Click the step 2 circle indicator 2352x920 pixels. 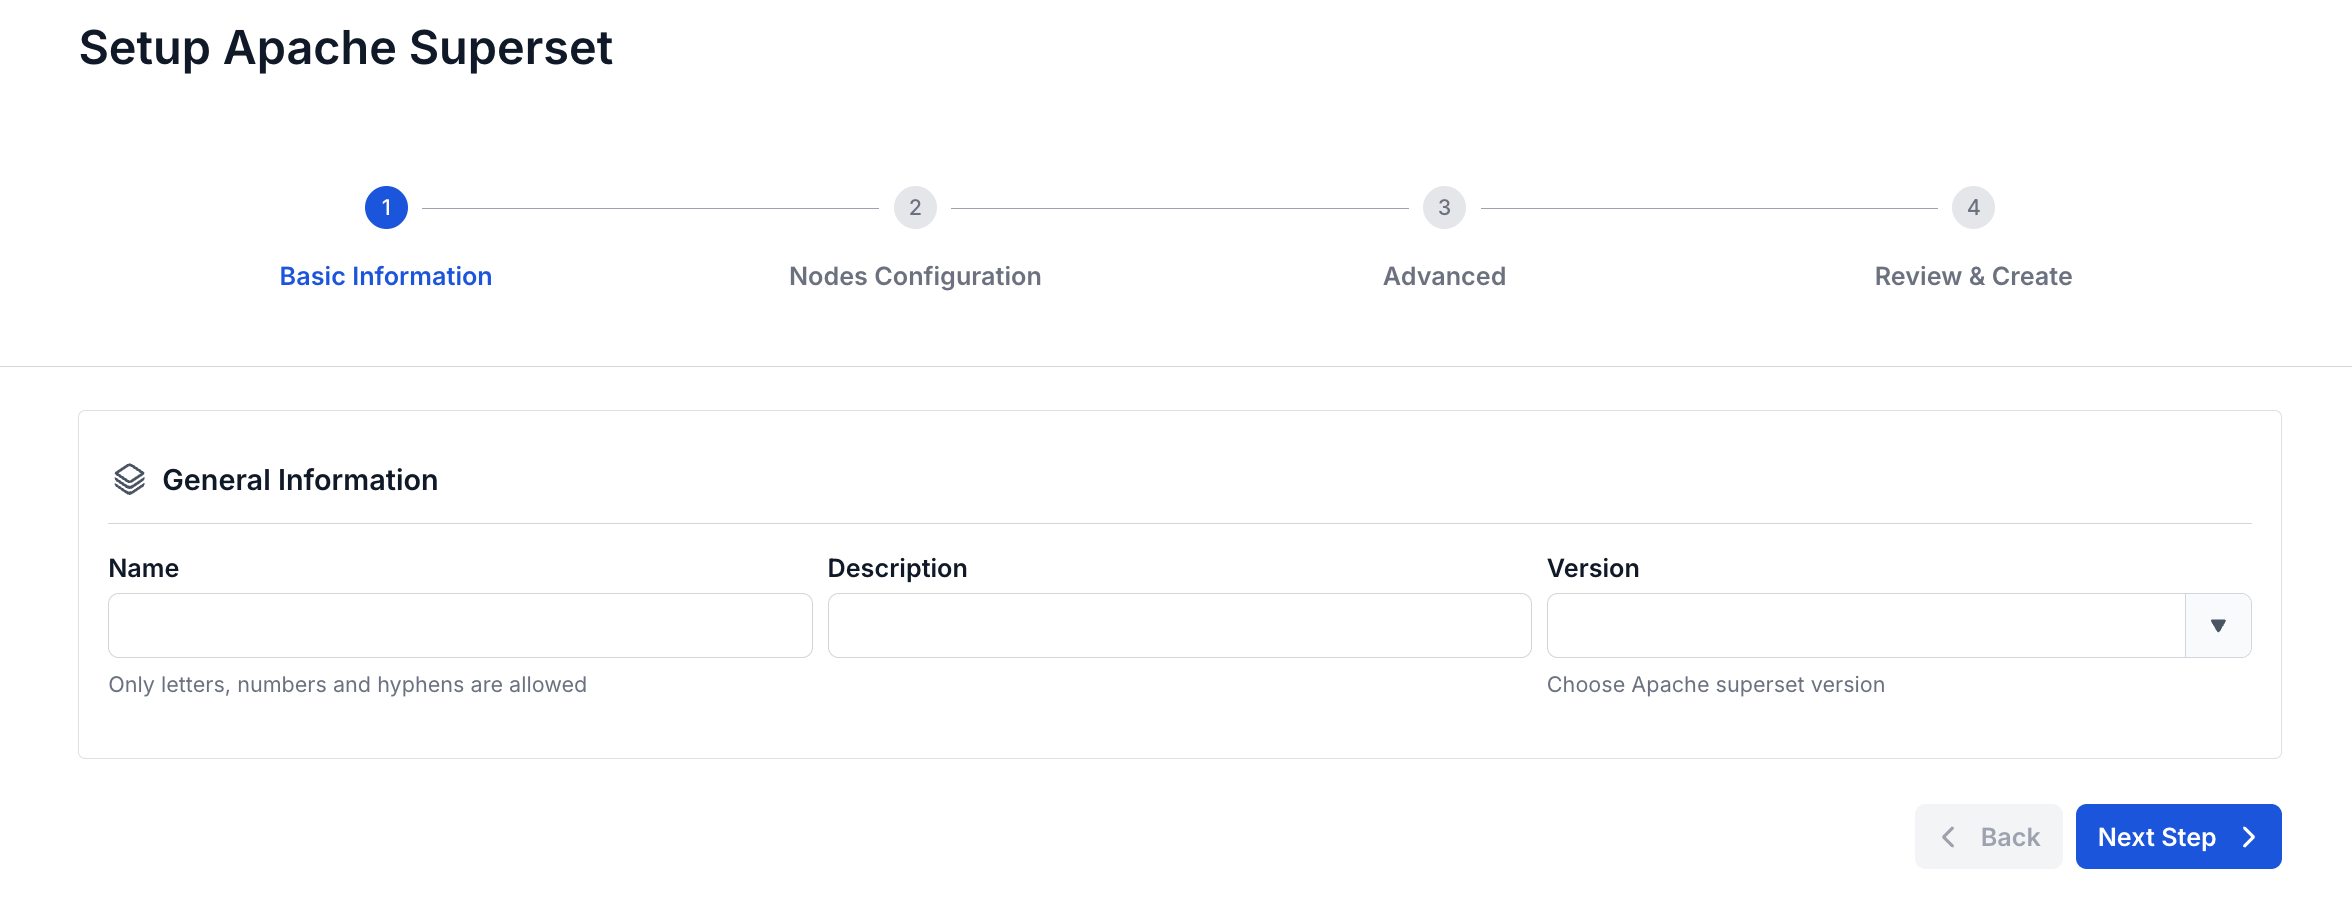(x=915, y=208)
